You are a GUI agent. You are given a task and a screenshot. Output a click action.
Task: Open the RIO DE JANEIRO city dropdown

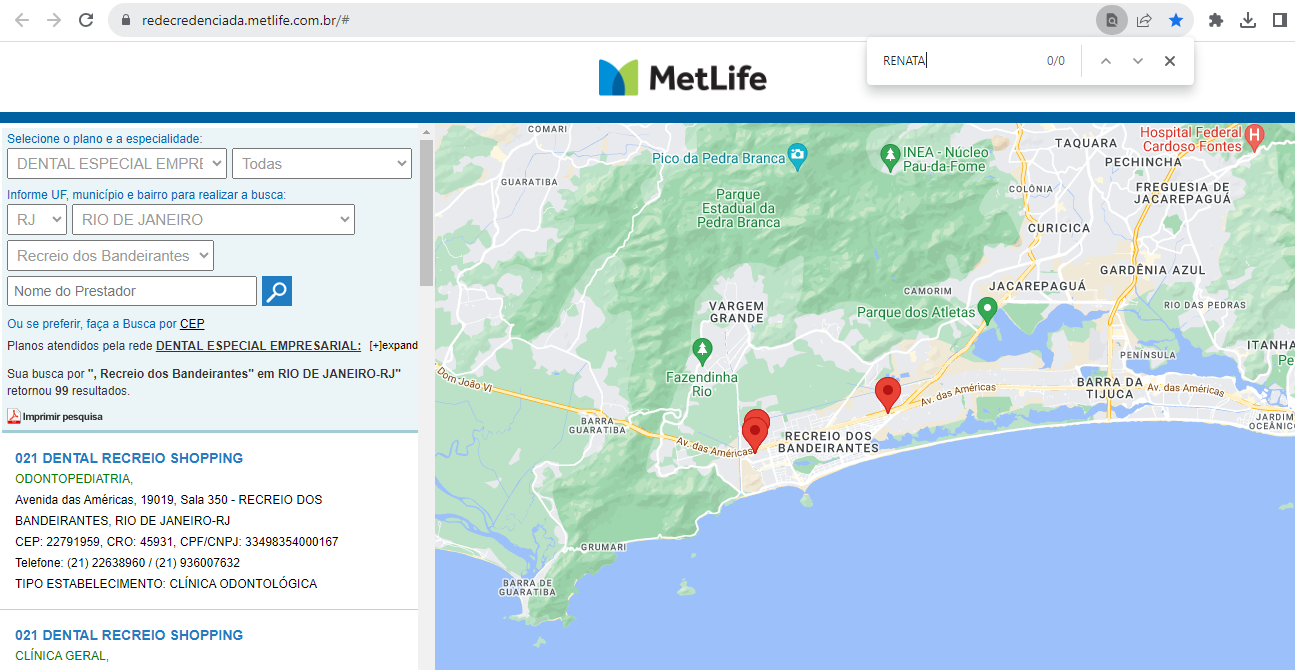pos(213,219)
